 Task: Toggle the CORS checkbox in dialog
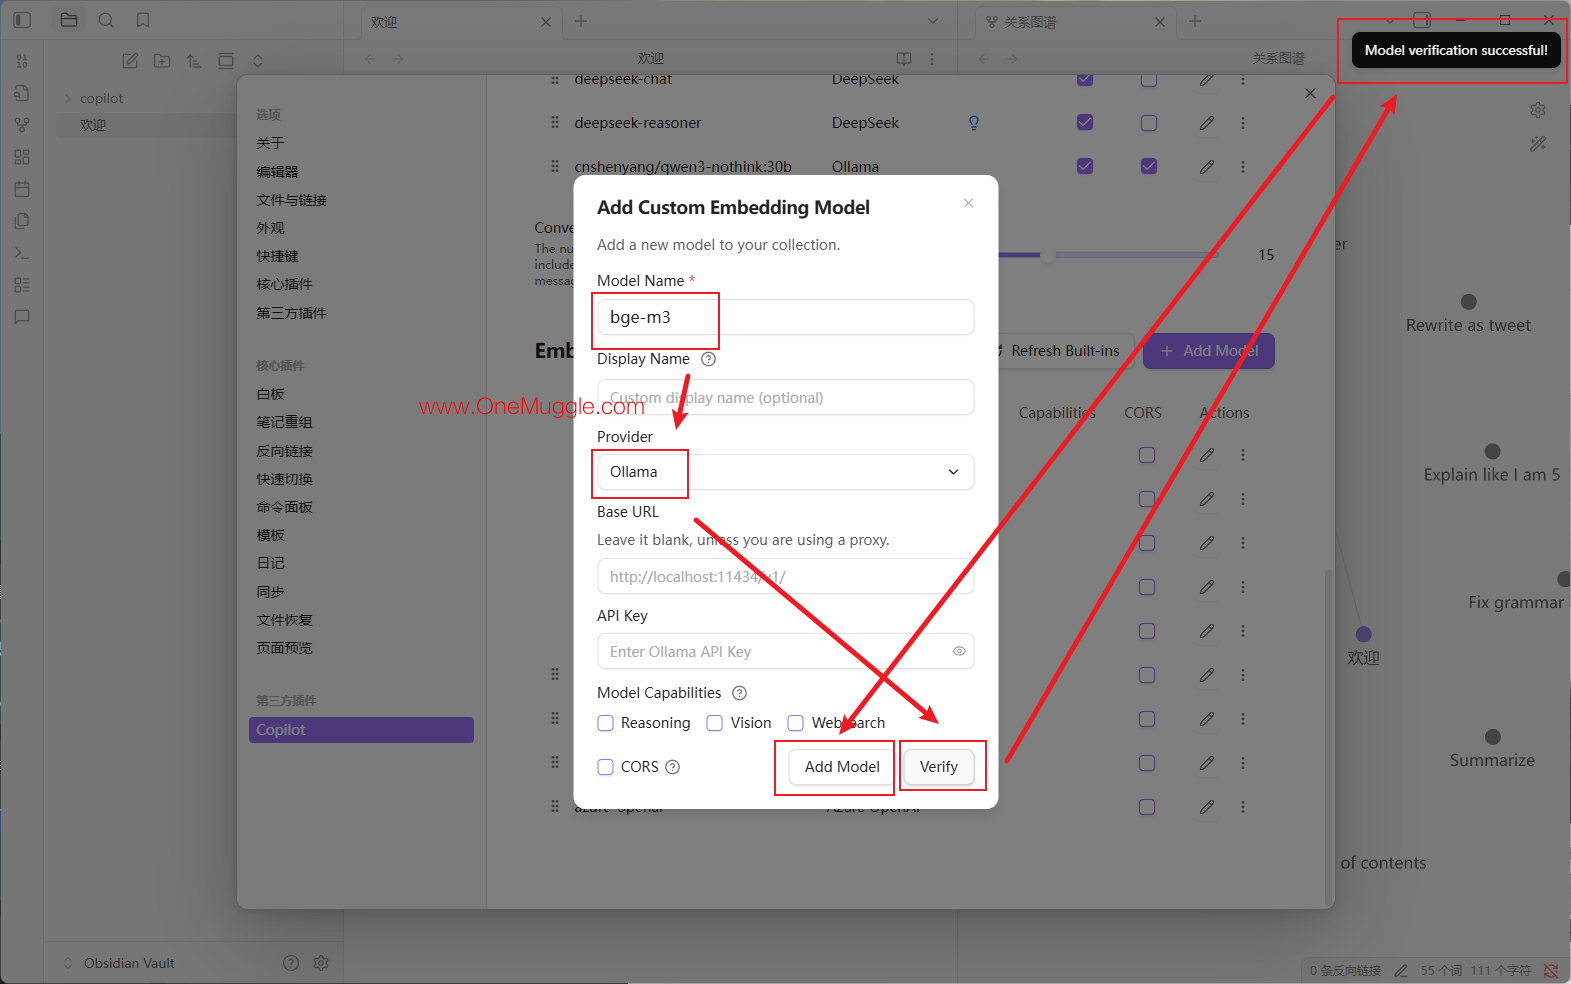coord(605,767)
